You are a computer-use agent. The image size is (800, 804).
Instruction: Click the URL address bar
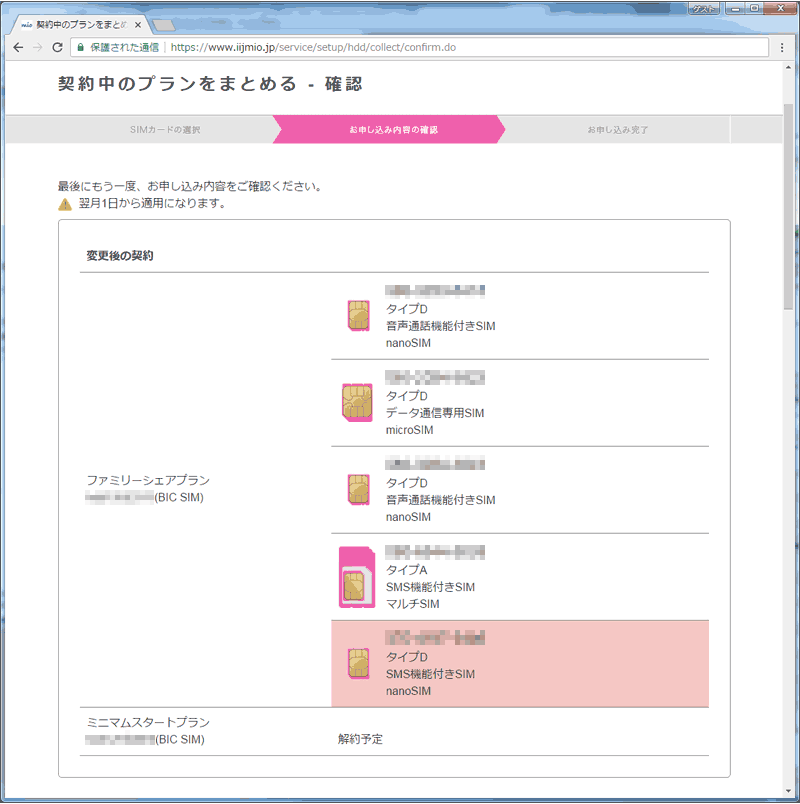450,47
